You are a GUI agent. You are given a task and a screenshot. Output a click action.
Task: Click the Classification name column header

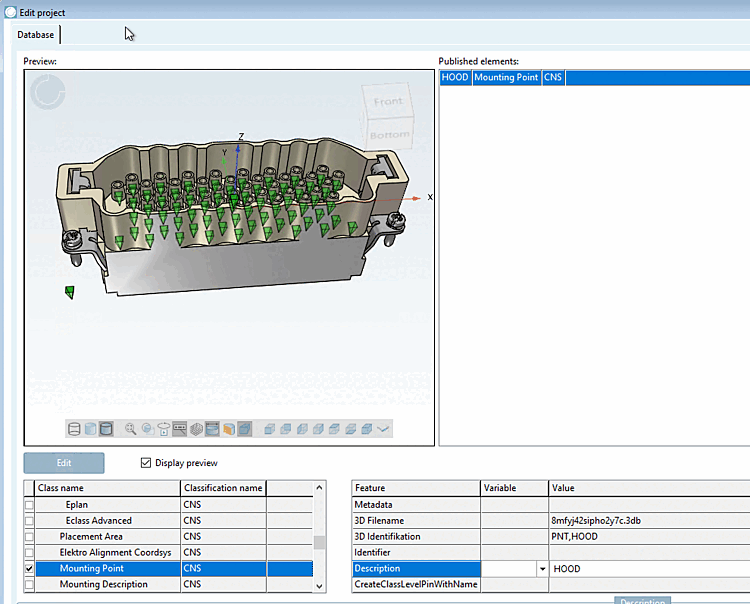pos(223,488)
